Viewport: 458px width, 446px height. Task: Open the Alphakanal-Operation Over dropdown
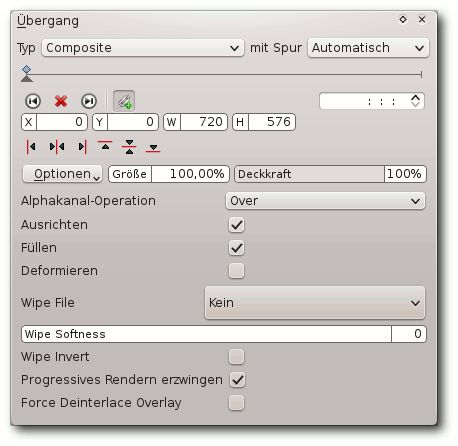325,201
